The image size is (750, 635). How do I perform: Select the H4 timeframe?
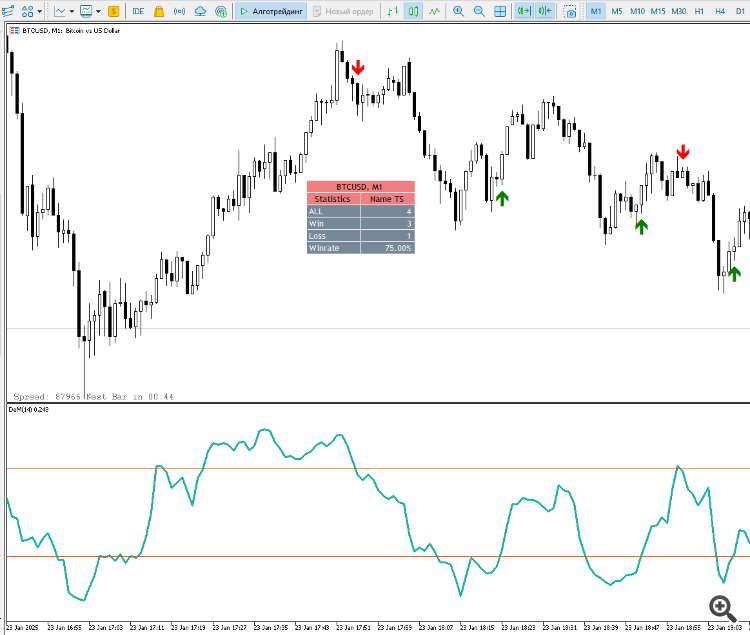coord(720,11)
